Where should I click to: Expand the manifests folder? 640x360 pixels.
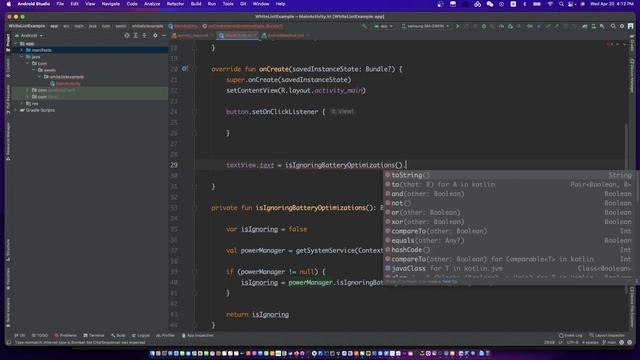point(22,50)
